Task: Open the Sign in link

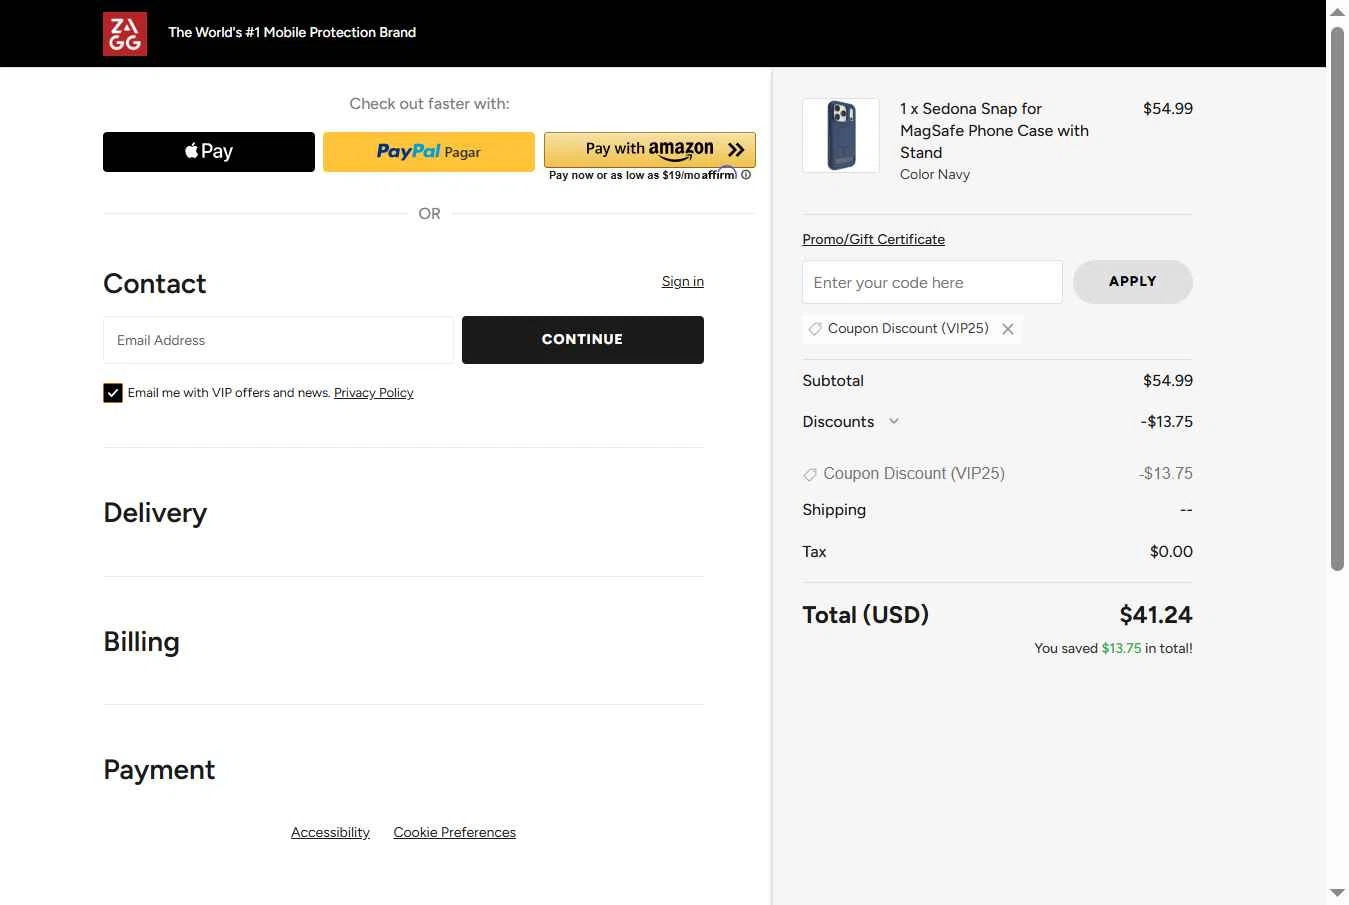Action: coord(683,282)
